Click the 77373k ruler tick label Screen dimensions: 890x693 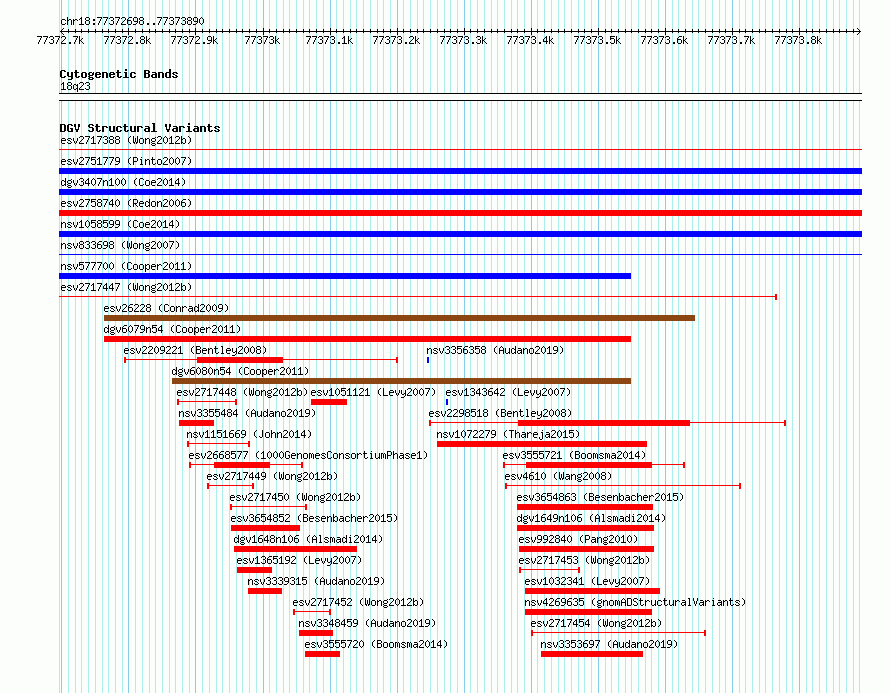click(262, 40)
